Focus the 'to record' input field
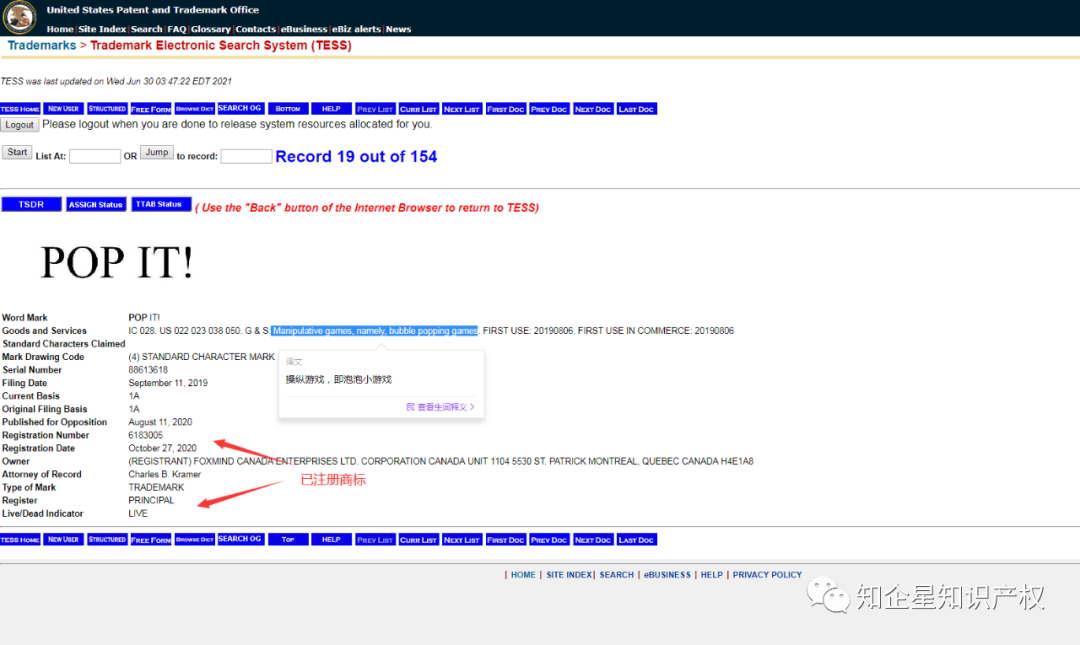Screen dimensions: 1080x645 (246, 156)
